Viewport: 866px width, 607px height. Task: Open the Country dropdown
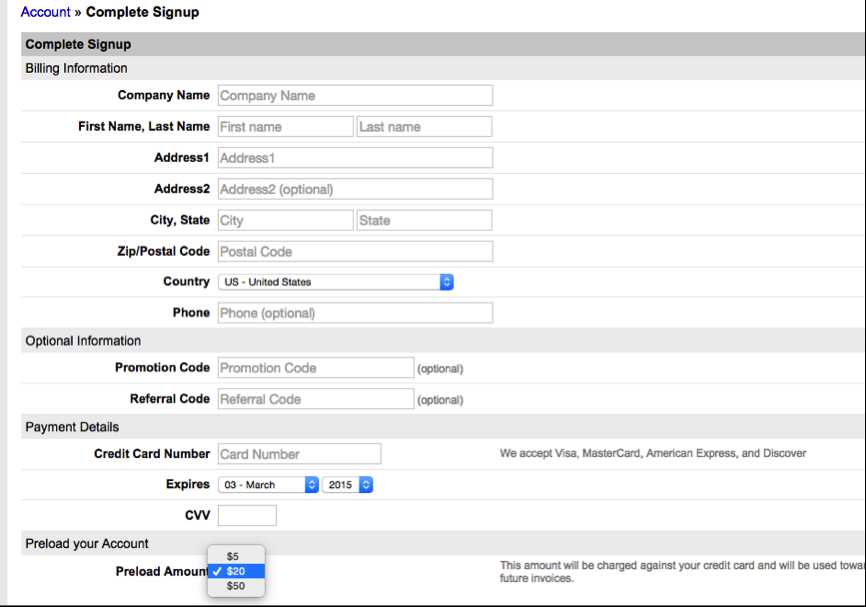(336, 282)
